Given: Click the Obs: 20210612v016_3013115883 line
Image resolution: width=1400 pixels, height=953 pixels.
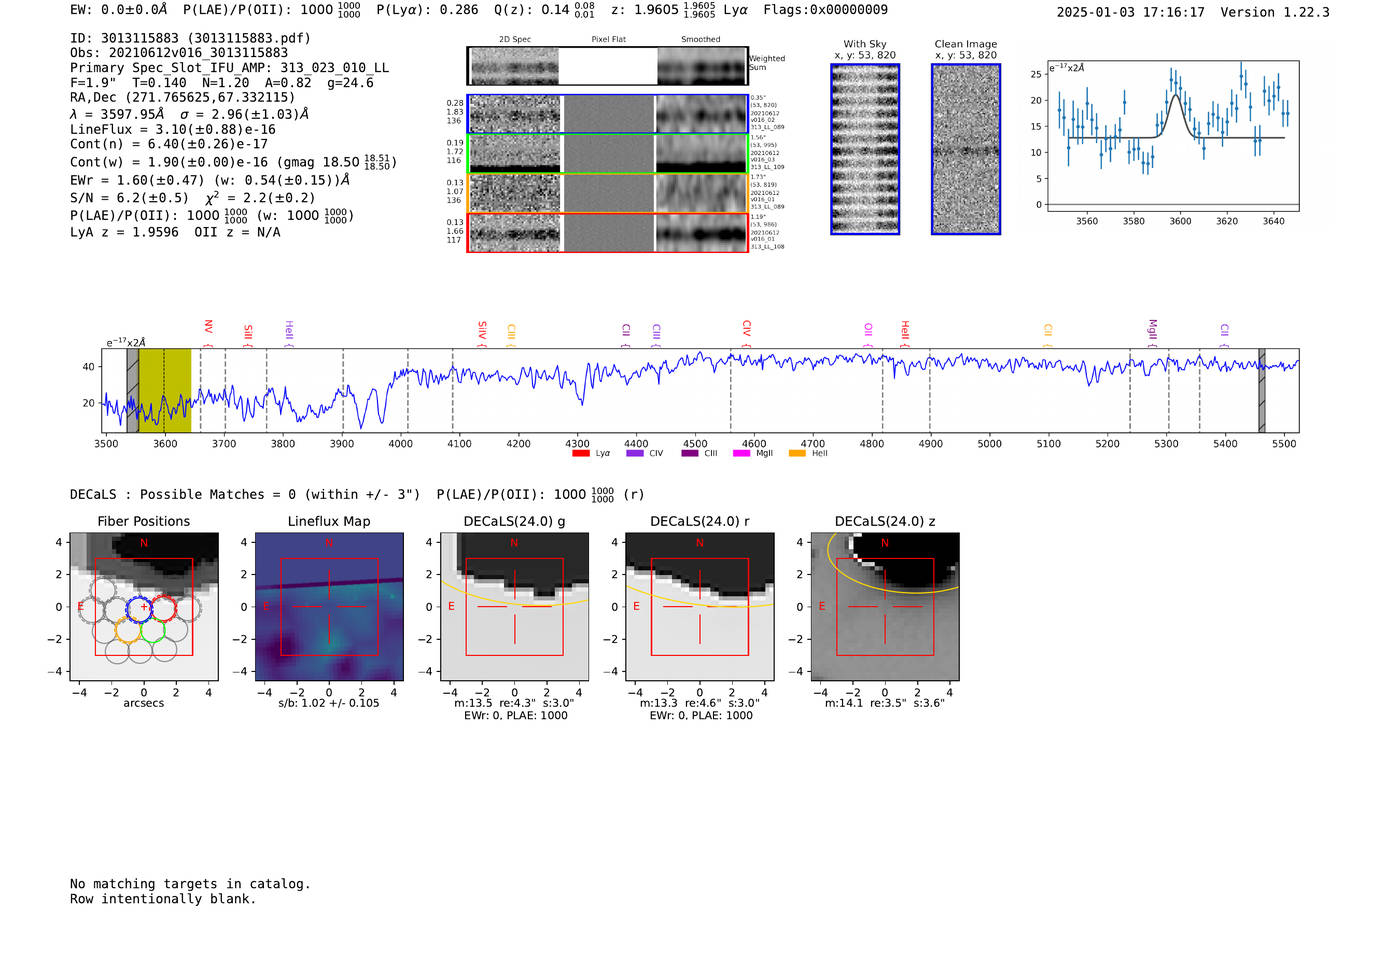Looking at the screenshot, I should tap(179, 53).
